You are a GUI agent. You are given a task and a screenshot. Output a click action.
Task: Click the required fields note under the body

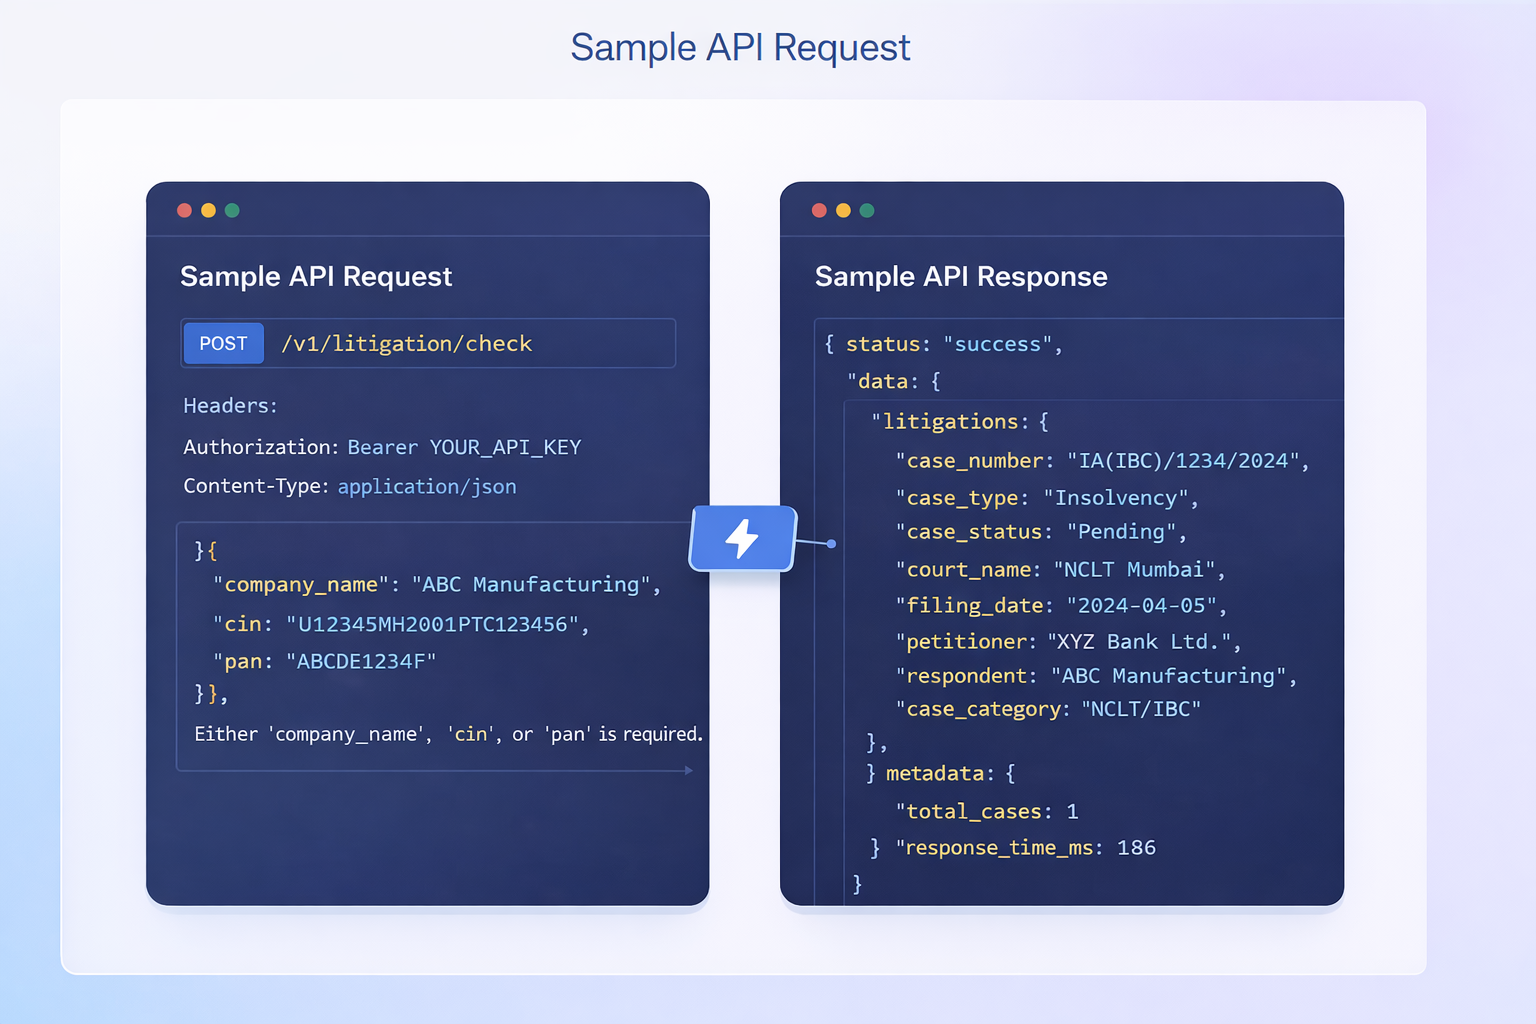pos(449,733)
